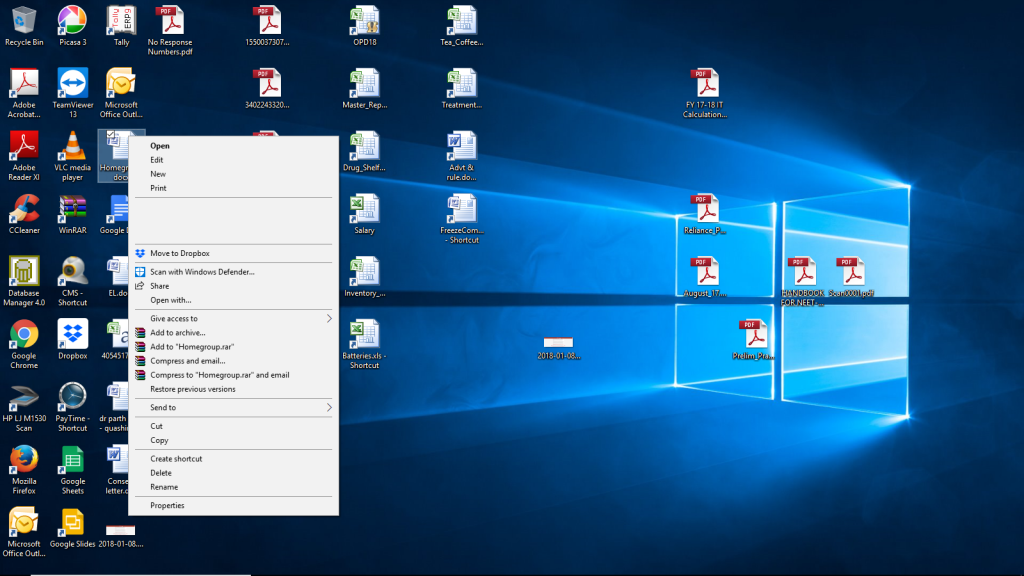The image size is (1024, 576).
Task: Select the 2018-01-08 thumbnail near Google Slides
Action: (121, 535)
